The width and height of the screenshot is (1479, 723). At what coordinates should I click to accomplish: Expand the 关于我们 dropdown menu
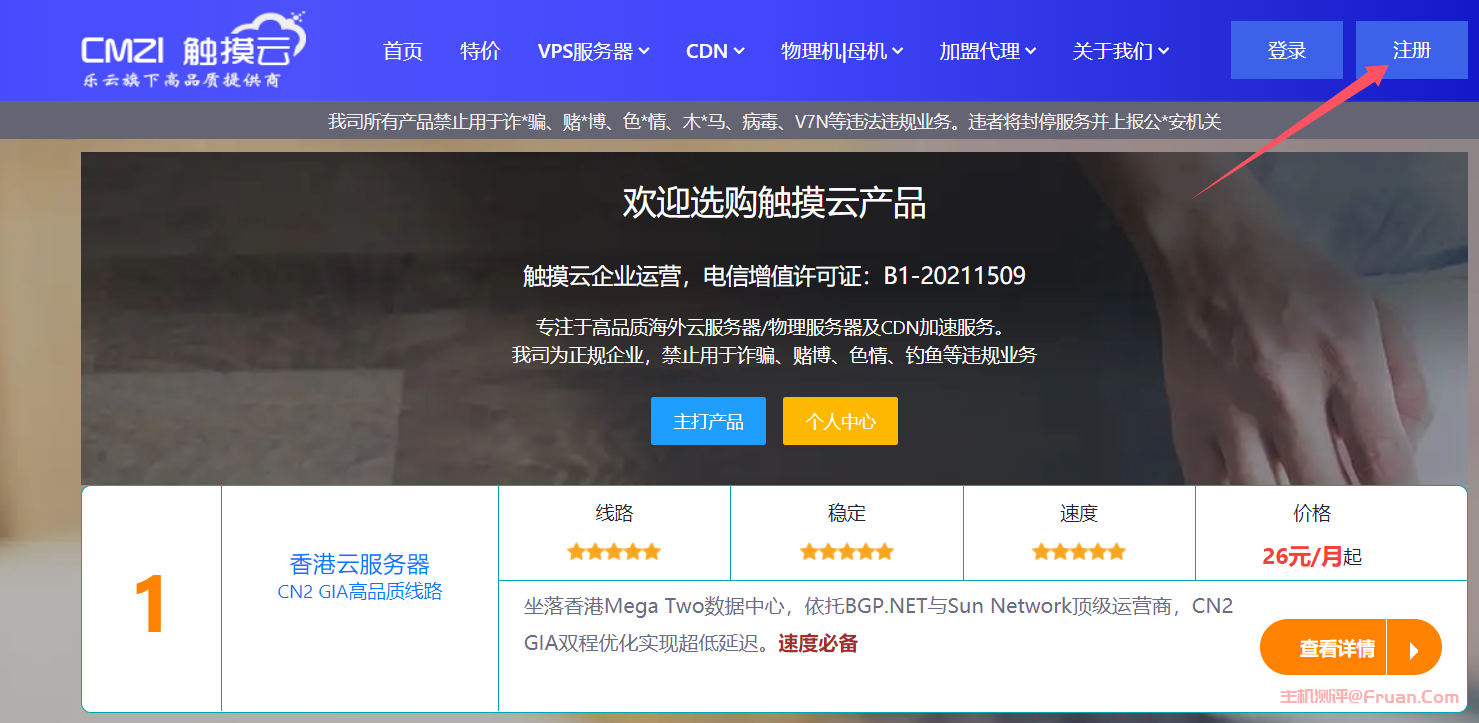pos(1121,51)
